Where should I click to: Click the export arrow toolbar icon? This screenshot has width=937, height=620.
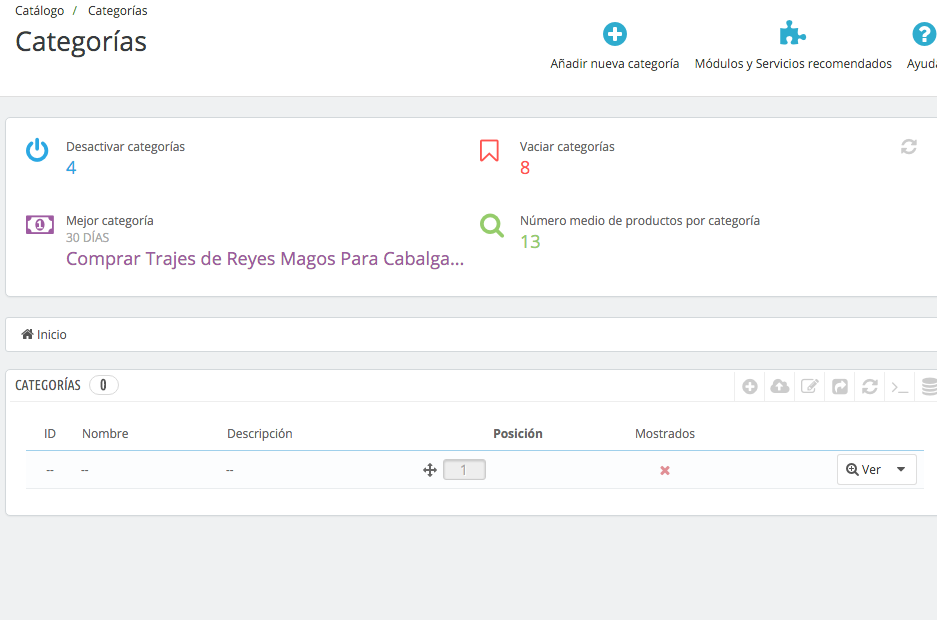[840, 386]
